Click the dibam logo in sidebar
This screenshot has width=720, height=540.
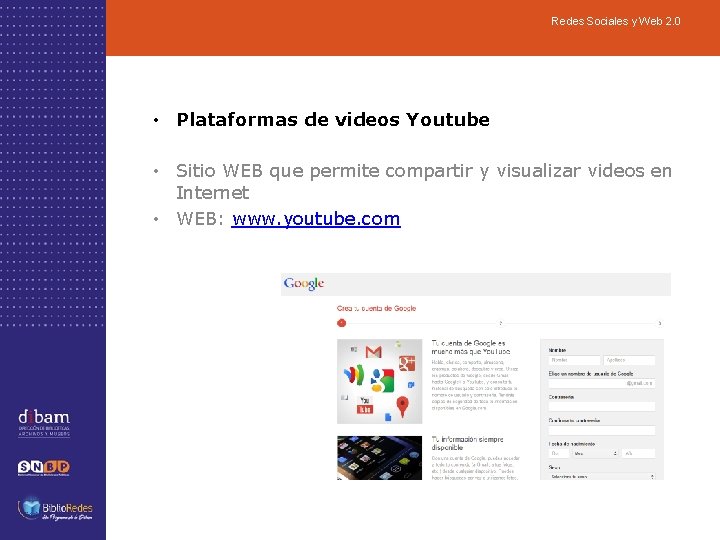coord(44,423)
